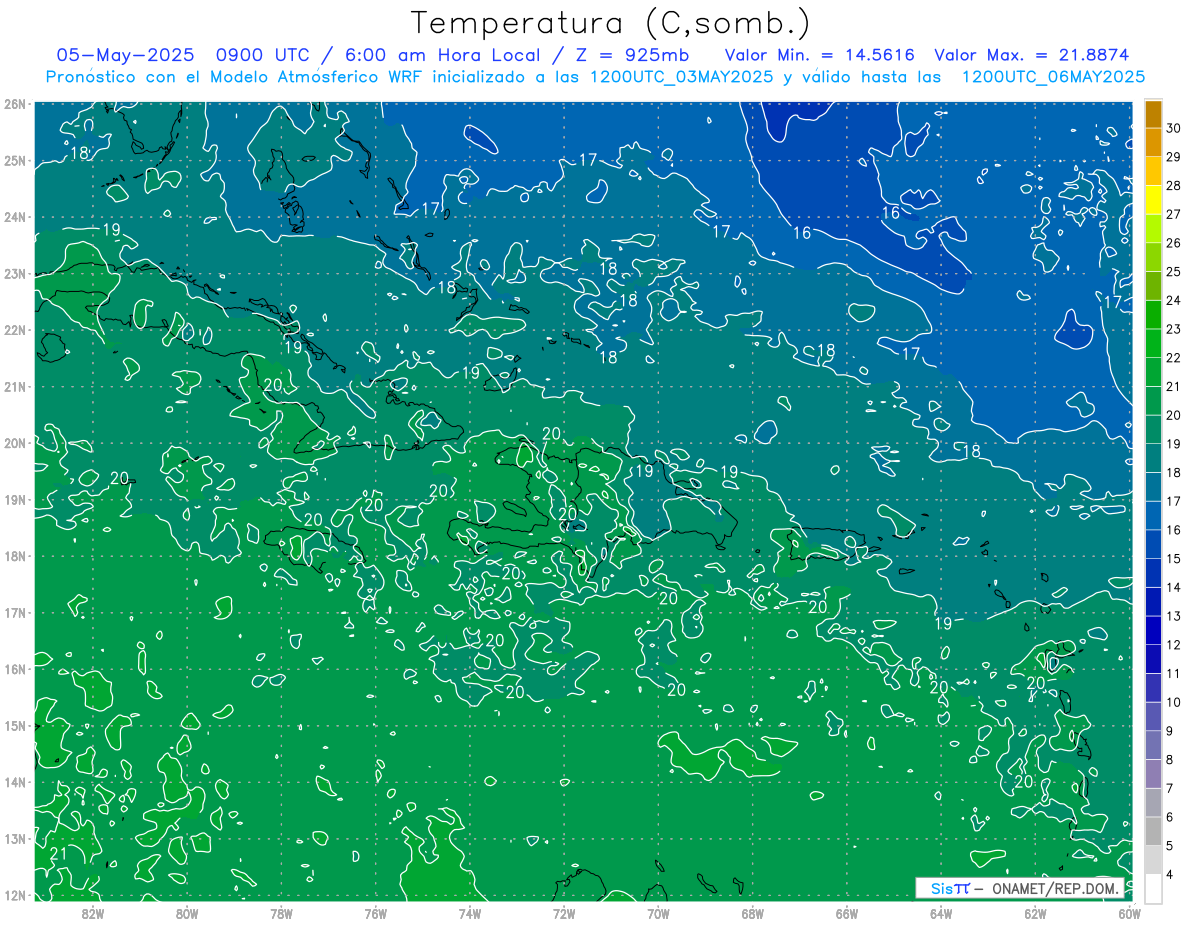Screen dimensions: 1200x927
Task: Click the 60W longitude axis label
Action: [x=1129, y=913]
